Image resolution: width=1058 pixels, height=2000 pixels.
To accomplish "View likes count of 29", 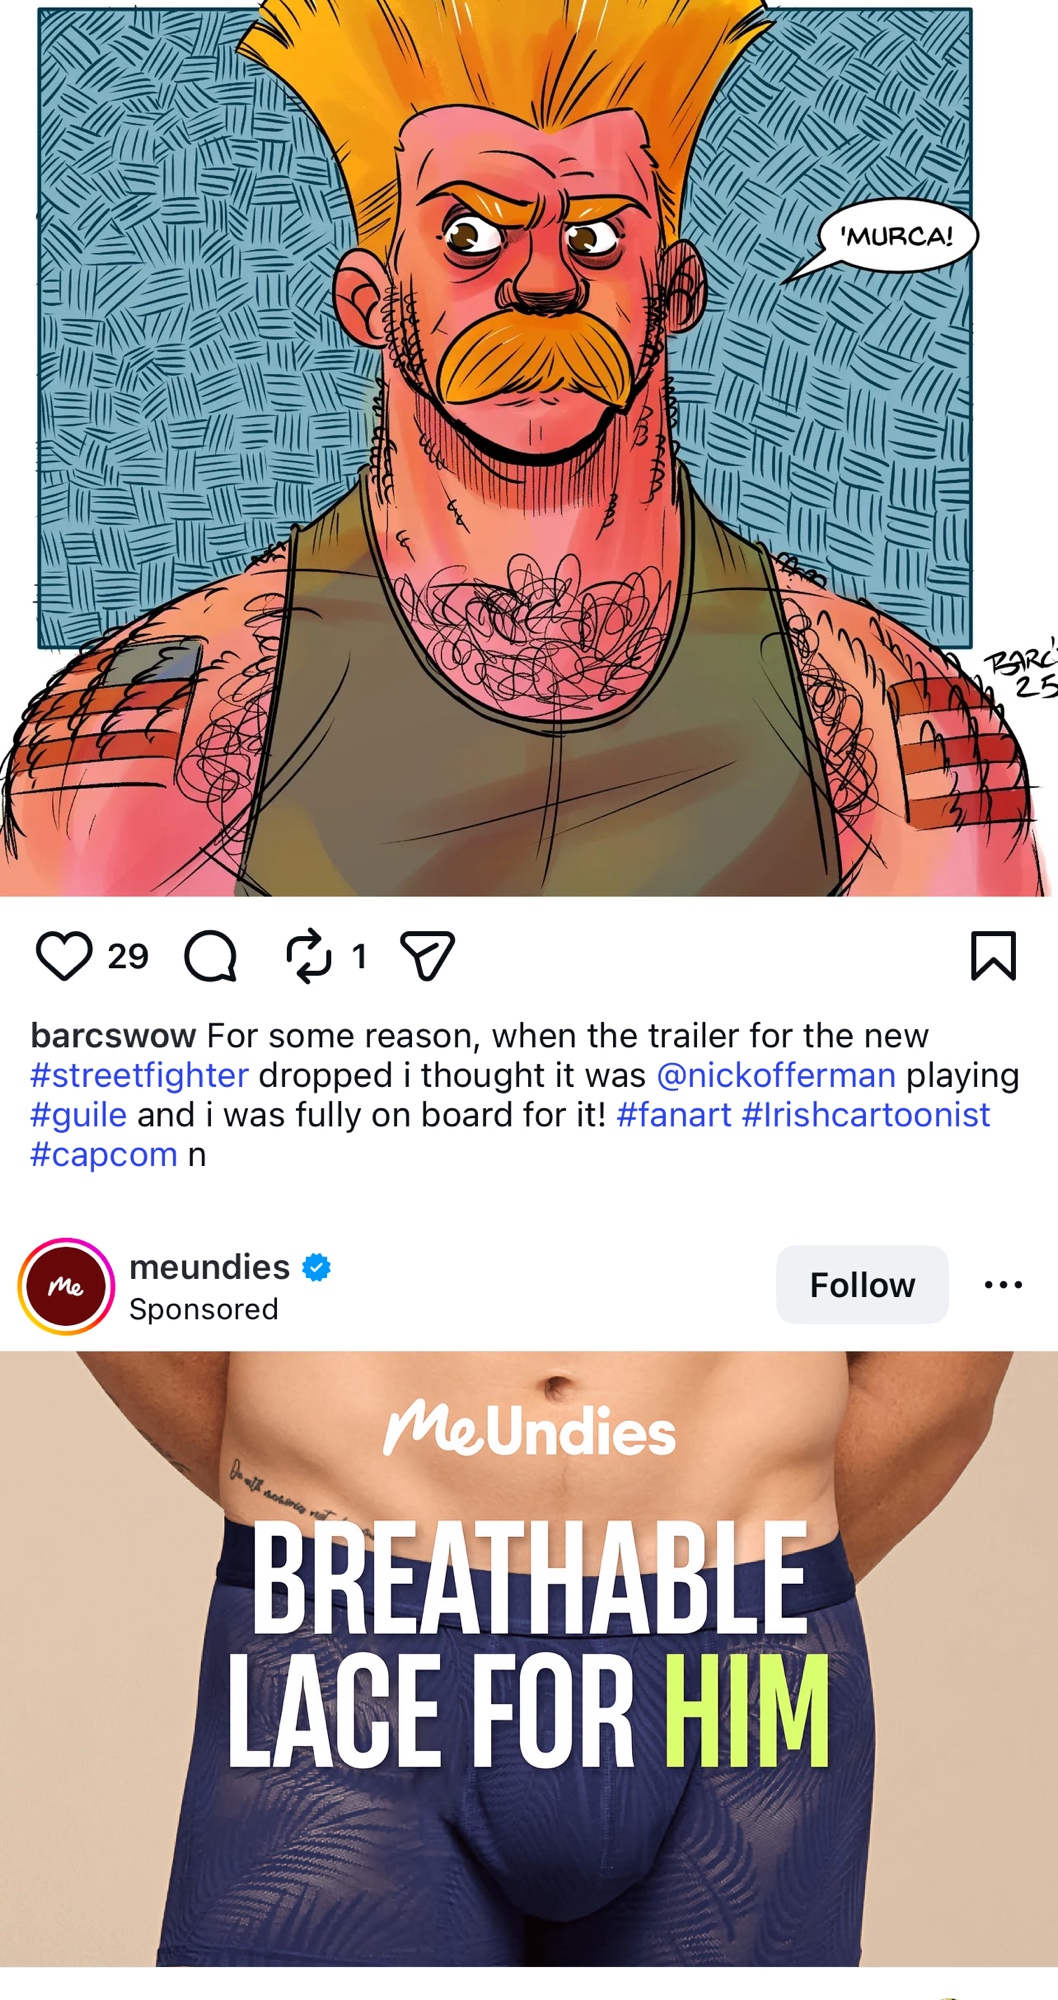I will pyautogui.click(x=128, y=957).
